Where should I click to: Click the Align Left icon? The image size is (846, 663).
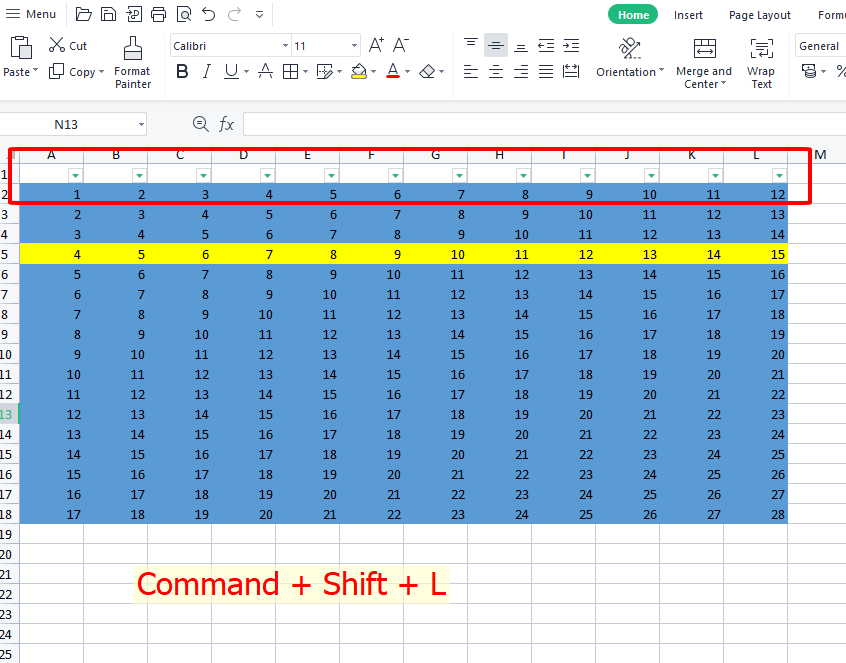(470, 71)
